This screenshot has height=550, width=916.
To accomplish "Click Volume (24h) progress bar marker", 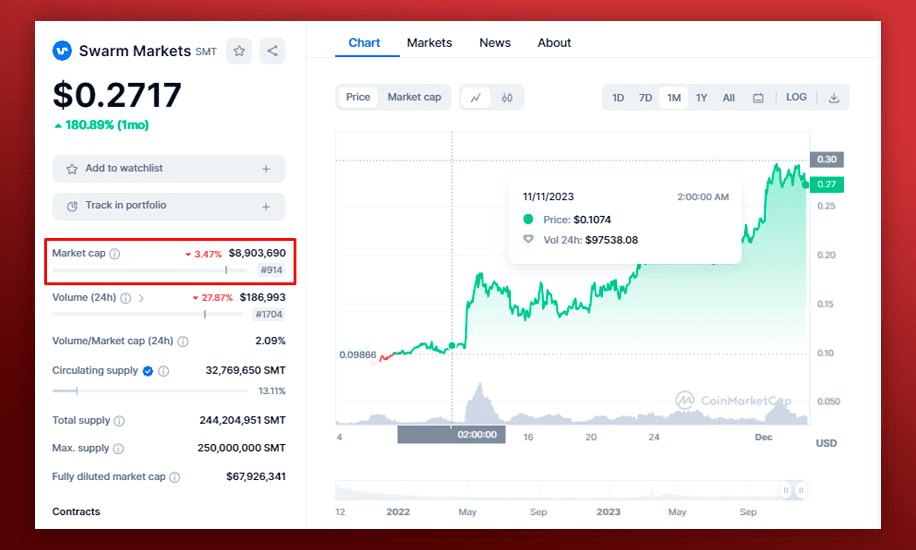I will pyautogui.click(x=205, y=314).
